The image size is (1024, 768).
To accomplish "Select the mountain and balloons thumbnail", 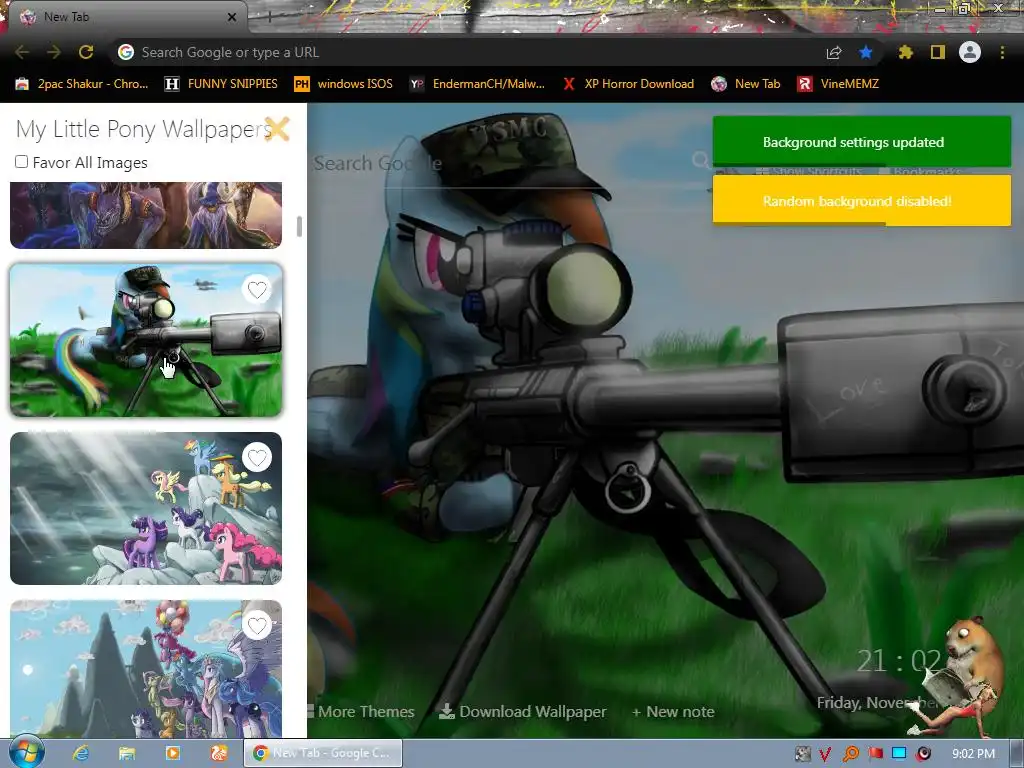I will coord(146,669).
